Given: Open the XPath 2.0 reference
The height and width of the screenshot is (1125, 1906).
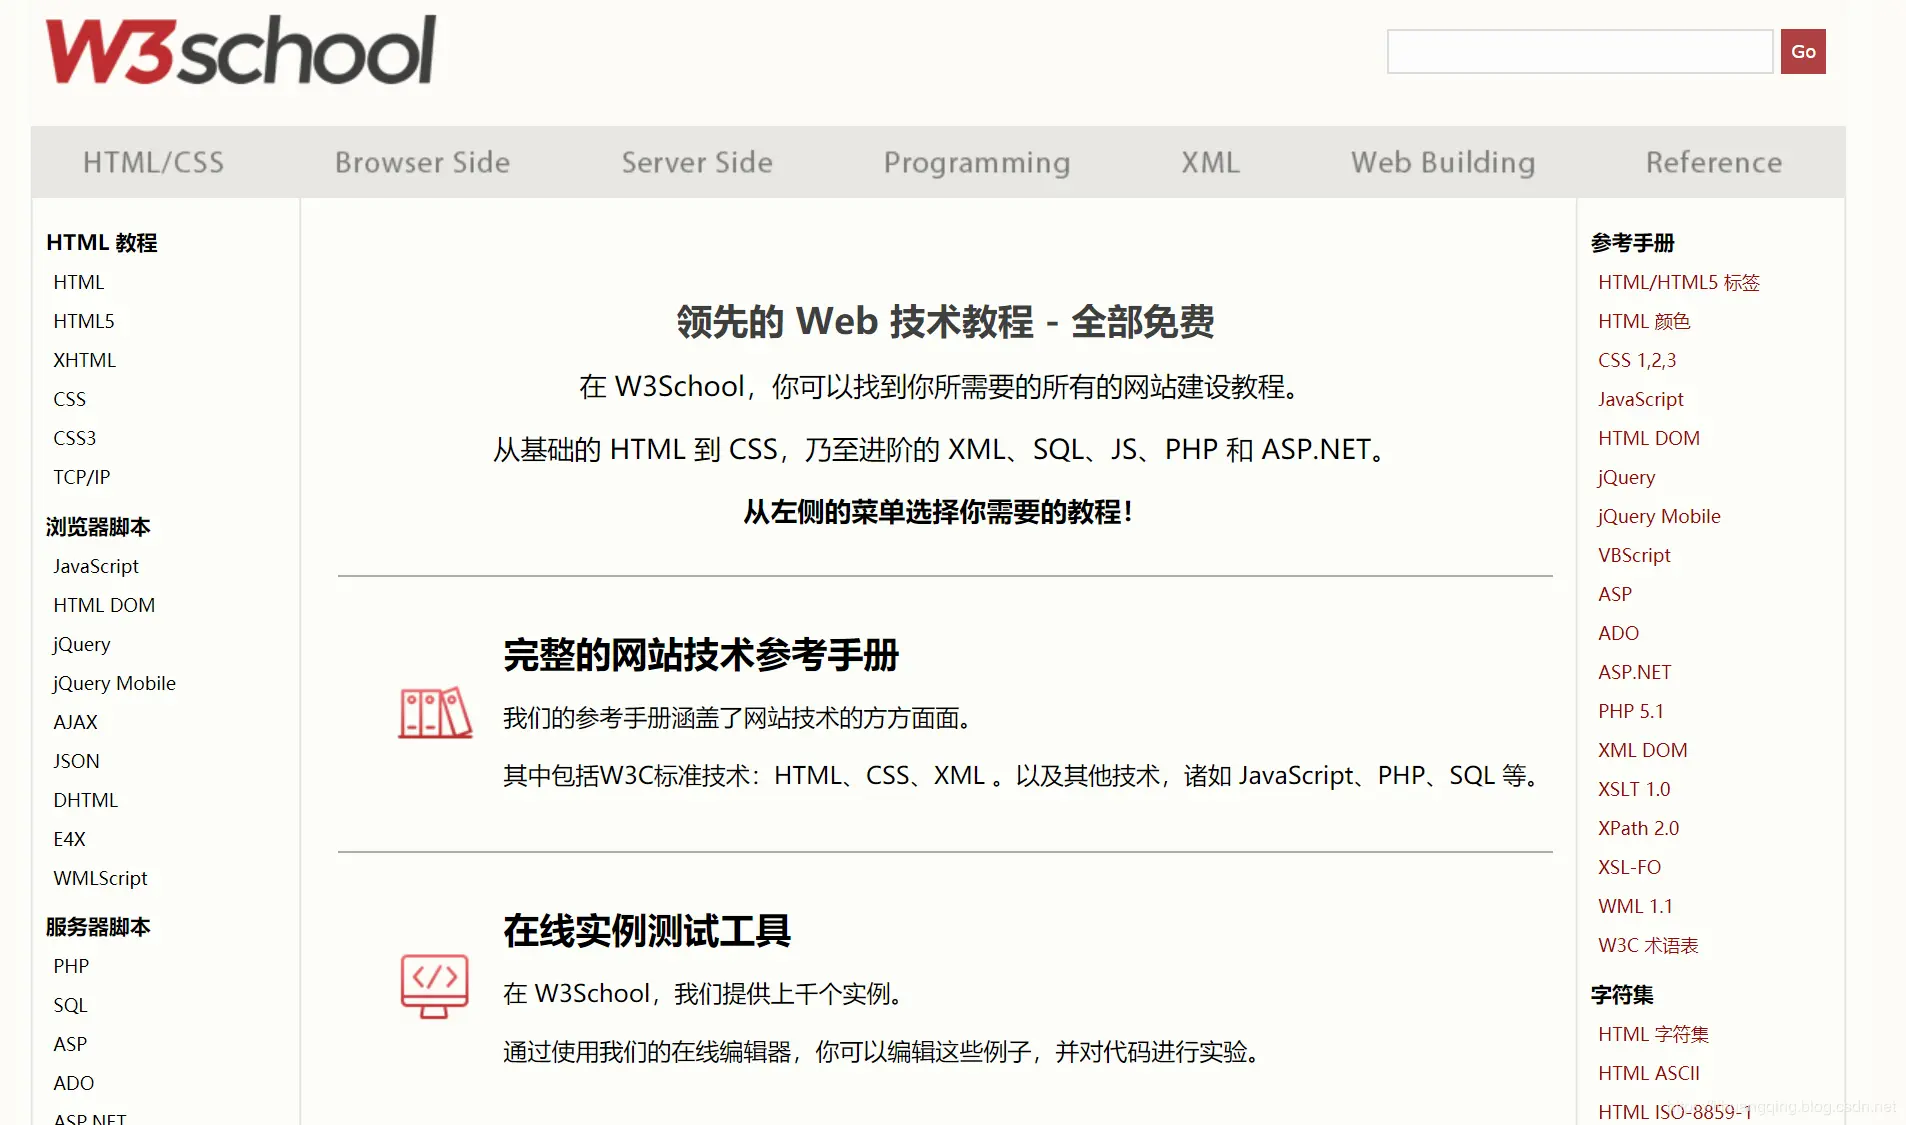Looking at the screenshot, I should 1638,828.
